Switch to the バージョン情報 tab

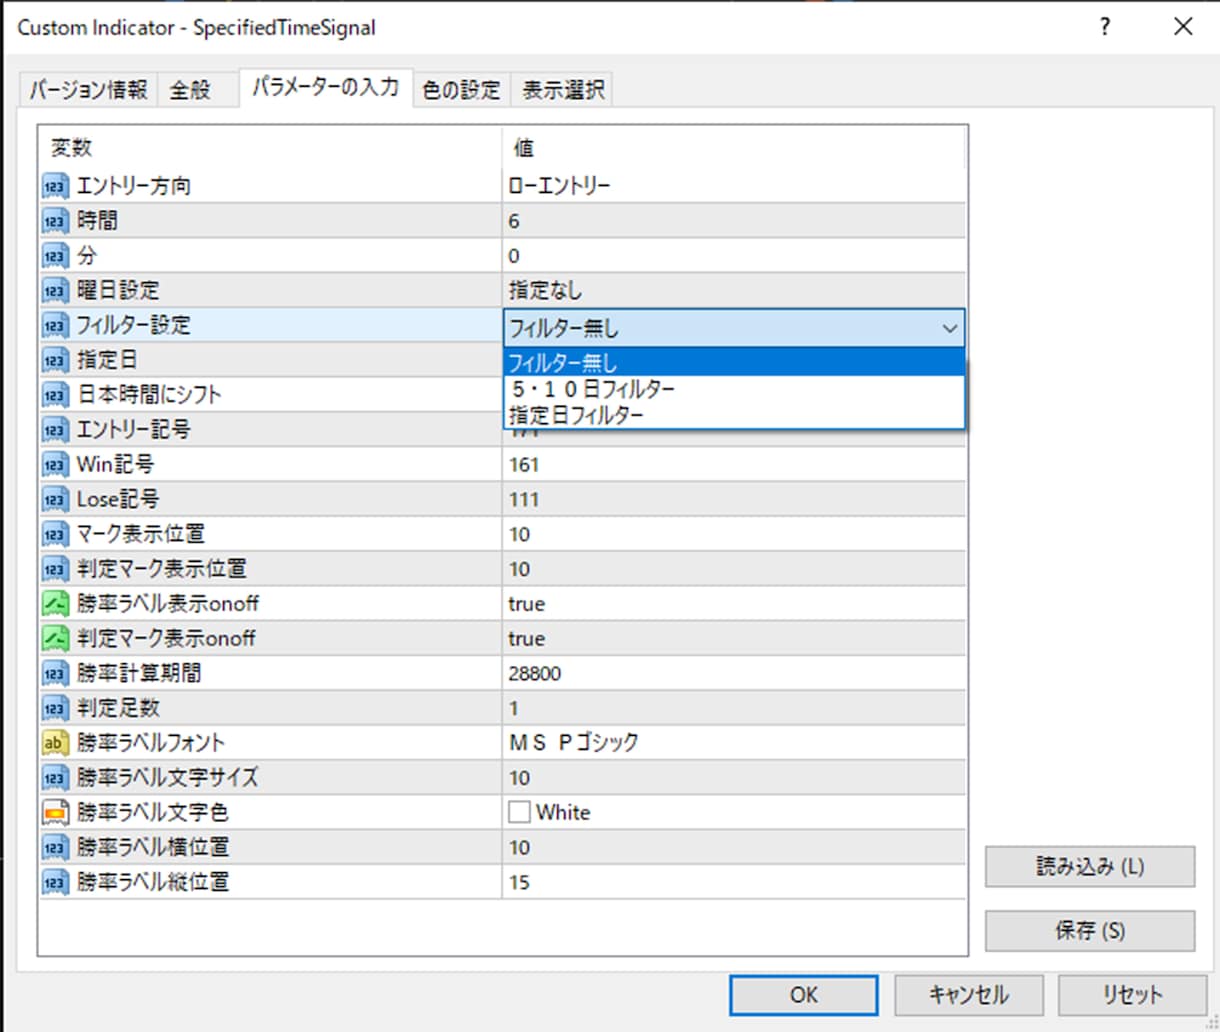pyautogui.click(x=88, y=90)
